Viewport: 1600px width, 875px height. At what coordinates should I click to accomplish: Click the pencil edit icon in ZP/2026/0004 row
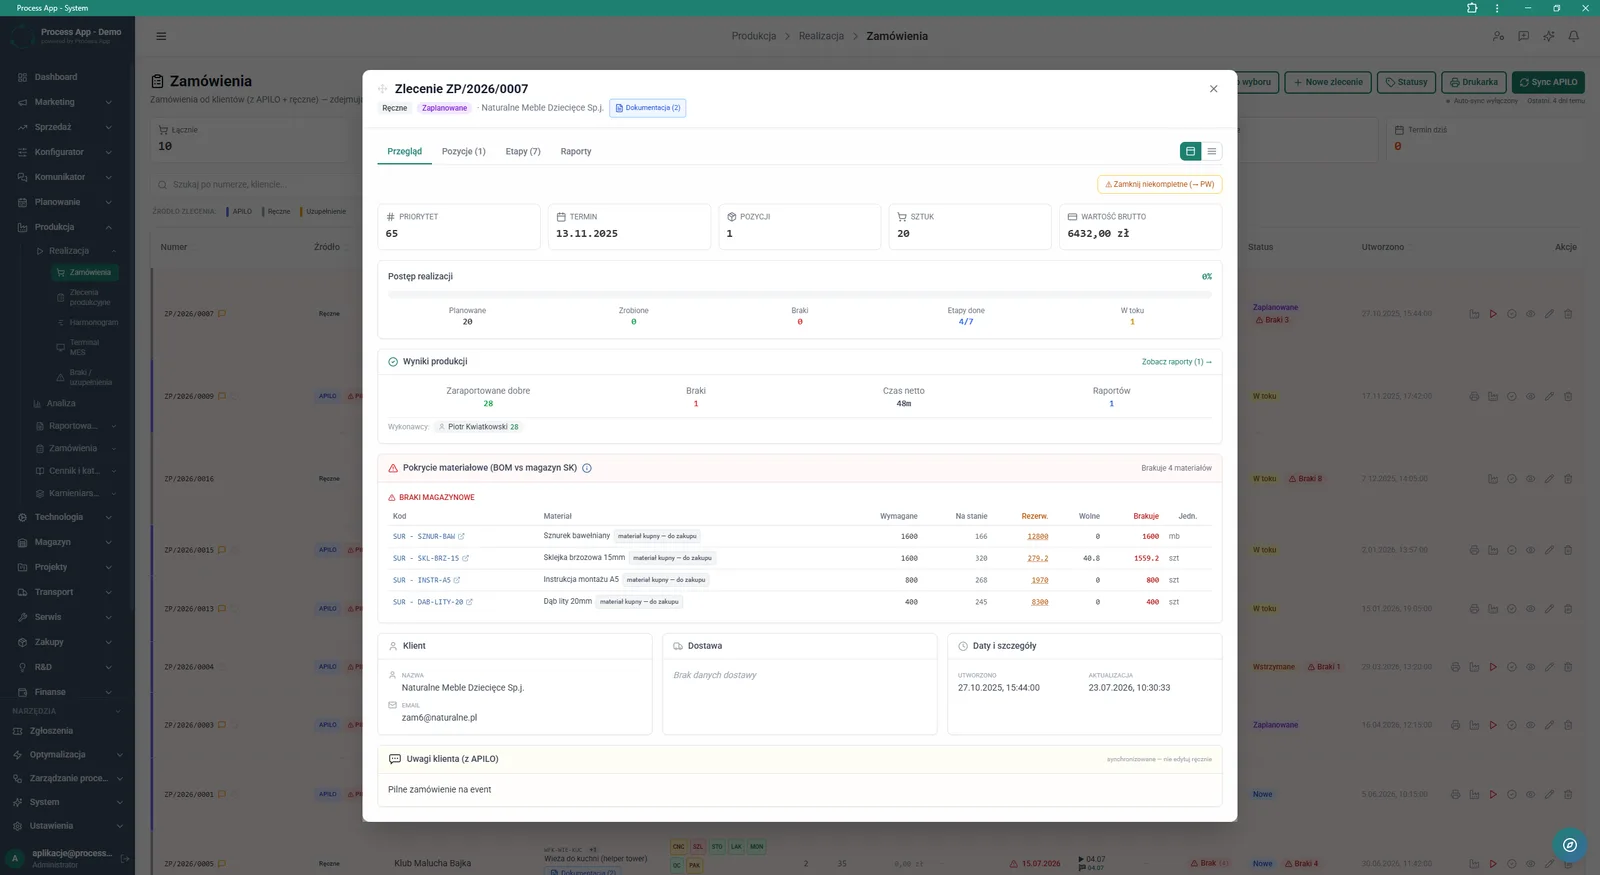point(1549,667)
